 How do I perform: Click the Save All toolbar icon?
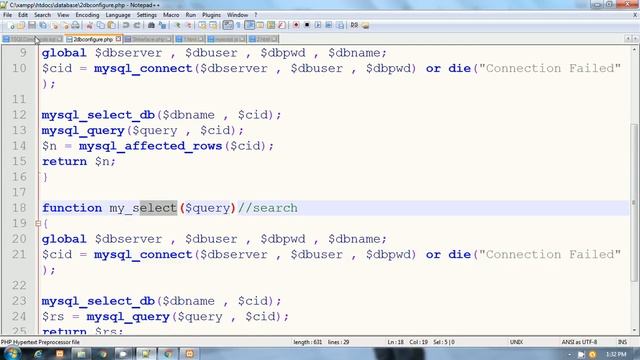point(42,25)
